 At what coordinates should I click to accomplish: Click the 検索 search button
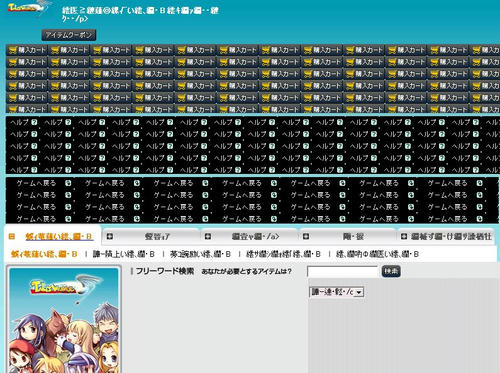[x=391, y=271]
